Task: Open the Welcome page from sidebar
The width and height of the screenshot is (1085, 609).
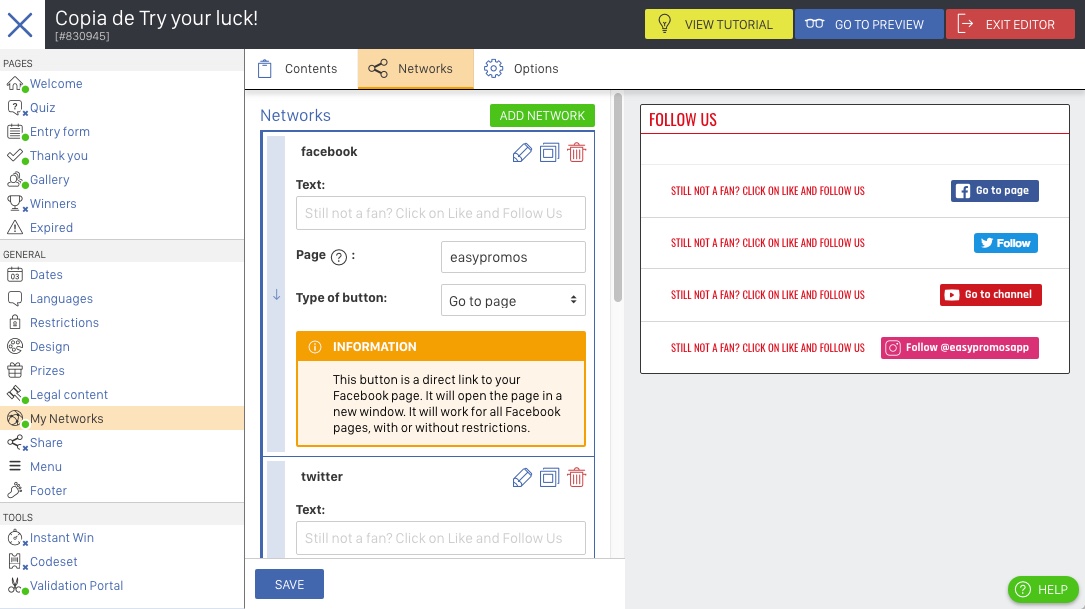Action: click(x=56, y=84)
